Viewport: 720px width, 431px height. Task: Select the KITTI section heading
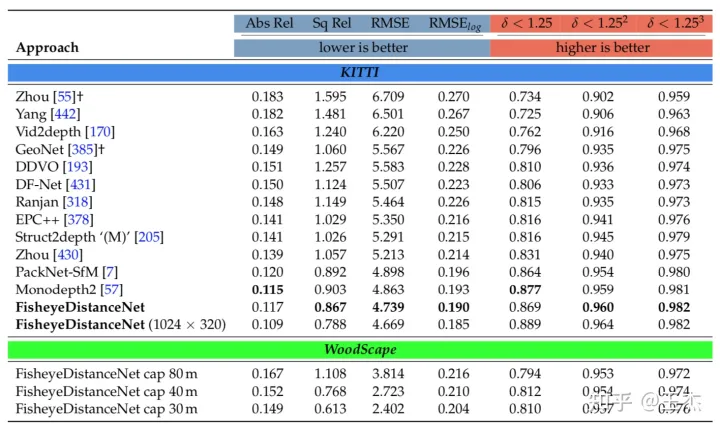pyautogui.click(x=360, y=73)
